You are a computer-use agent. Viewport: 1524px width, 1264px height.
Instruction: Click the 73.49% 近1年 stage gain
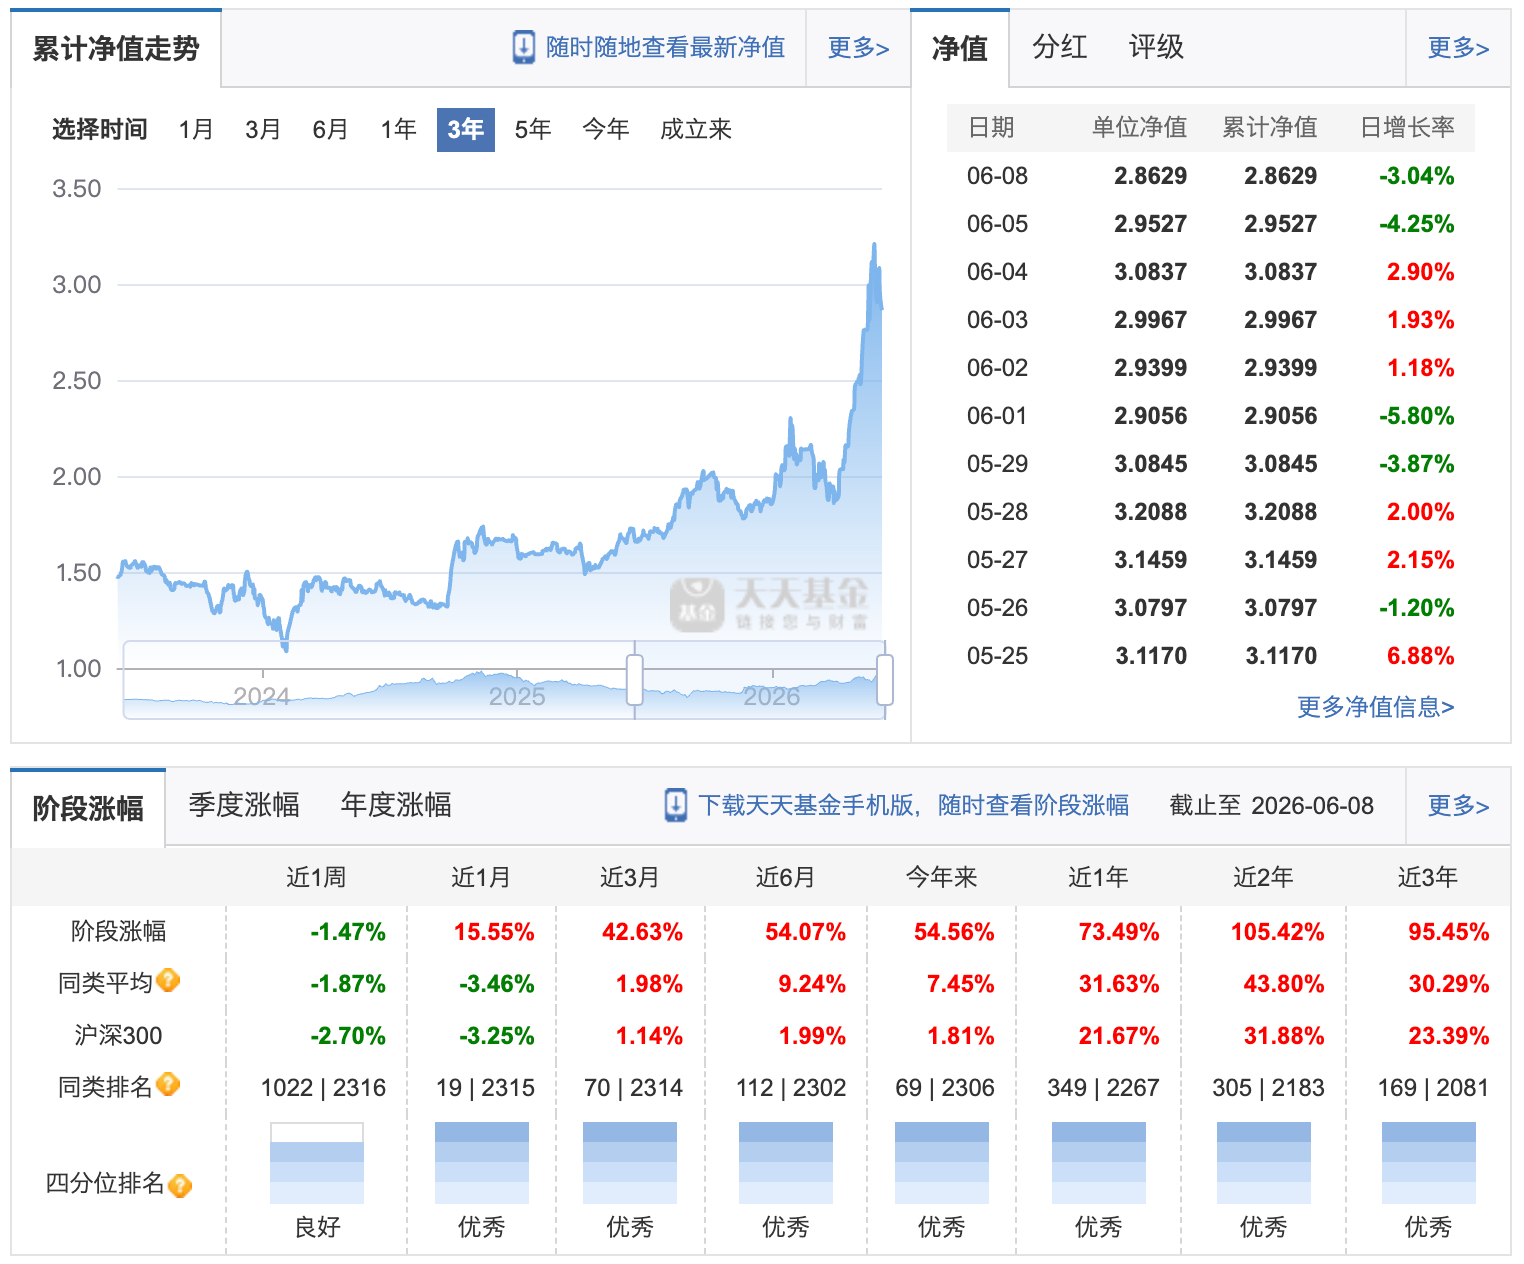pyautogui.click(x=1119, y=932)
